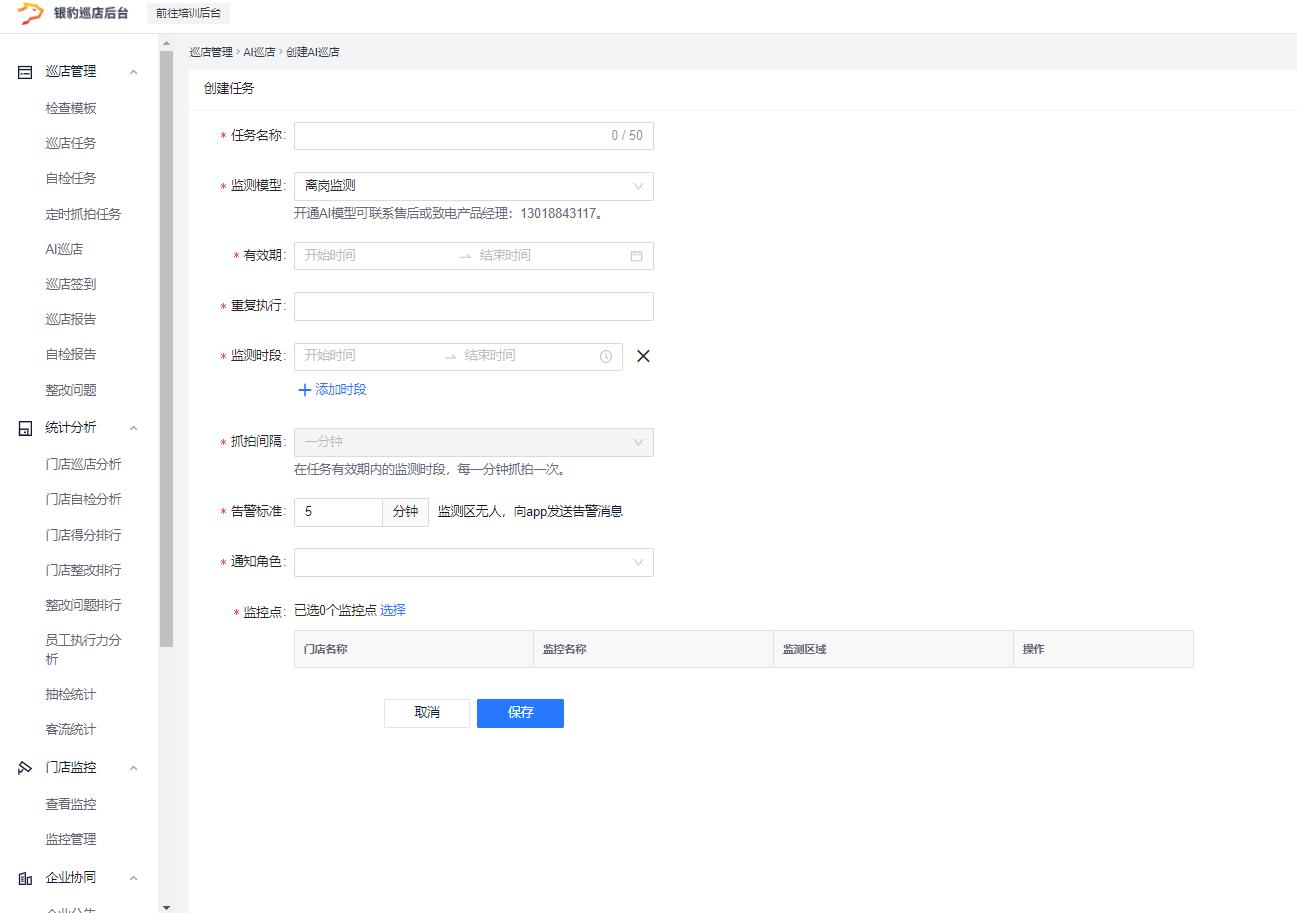
Task: Remove the time period with X icon
Action: coord(643,356)
